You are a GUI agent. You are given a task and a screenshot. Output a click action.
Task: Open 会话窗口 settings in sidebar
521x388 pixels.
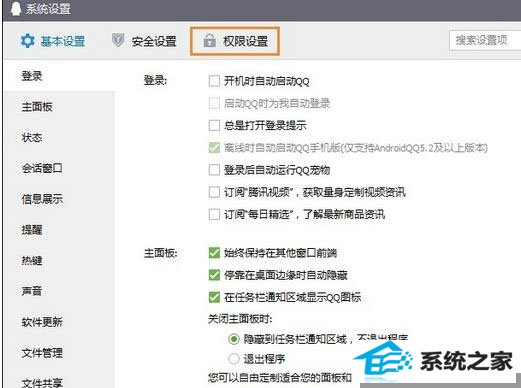[42, 168]
